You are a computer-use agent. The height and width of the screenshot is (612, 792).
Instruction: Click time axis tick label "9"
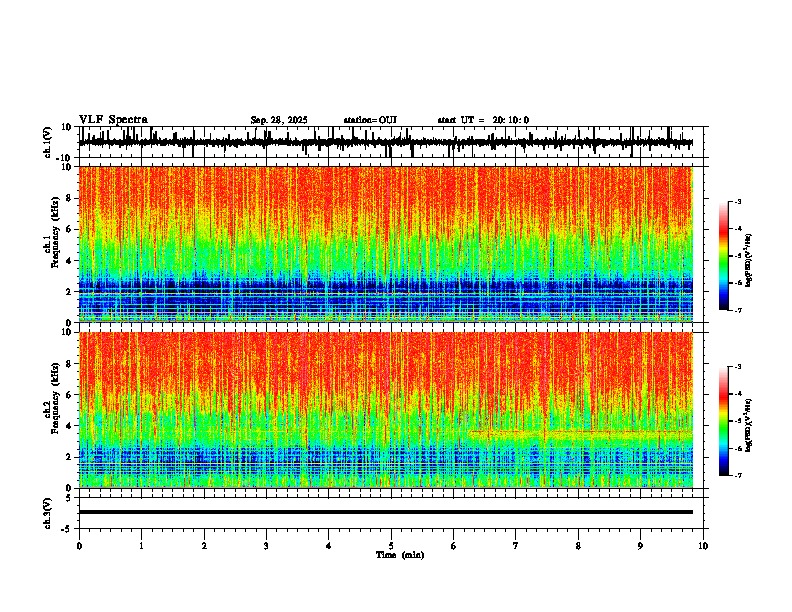pos(640,546)
